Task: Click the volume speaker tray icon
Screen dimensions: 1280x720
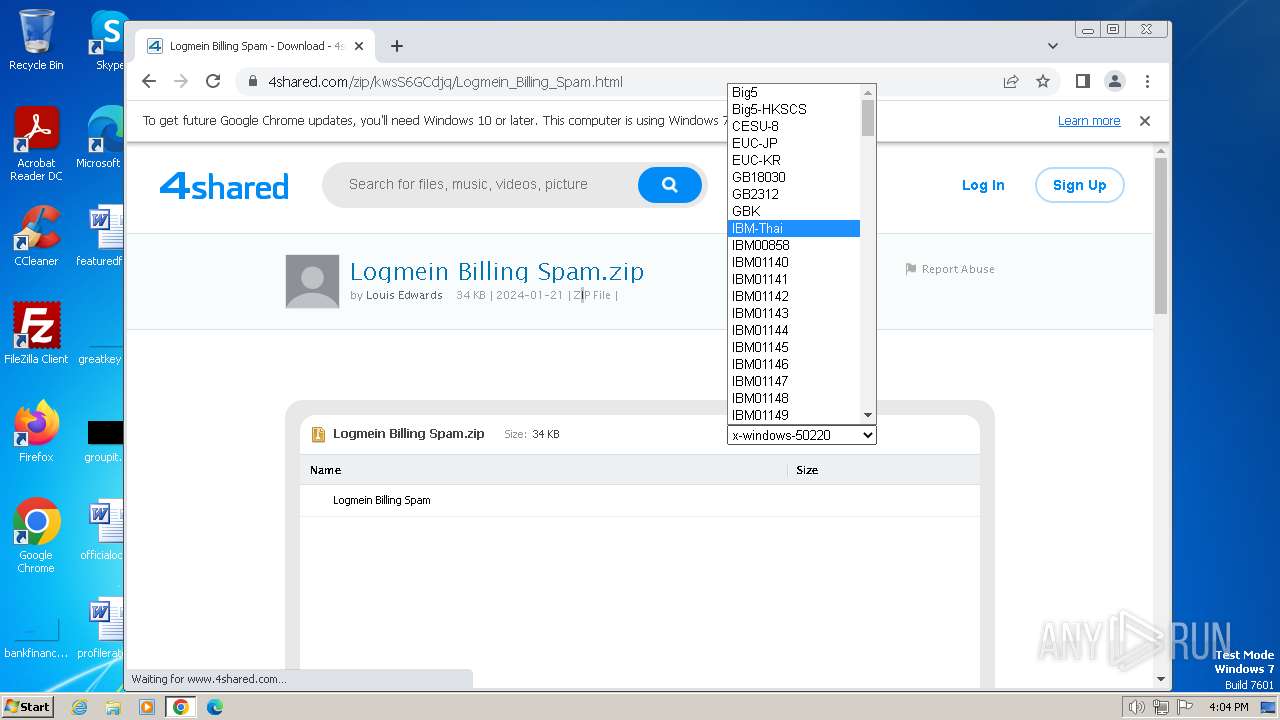Action: [x=1137, y=707]
